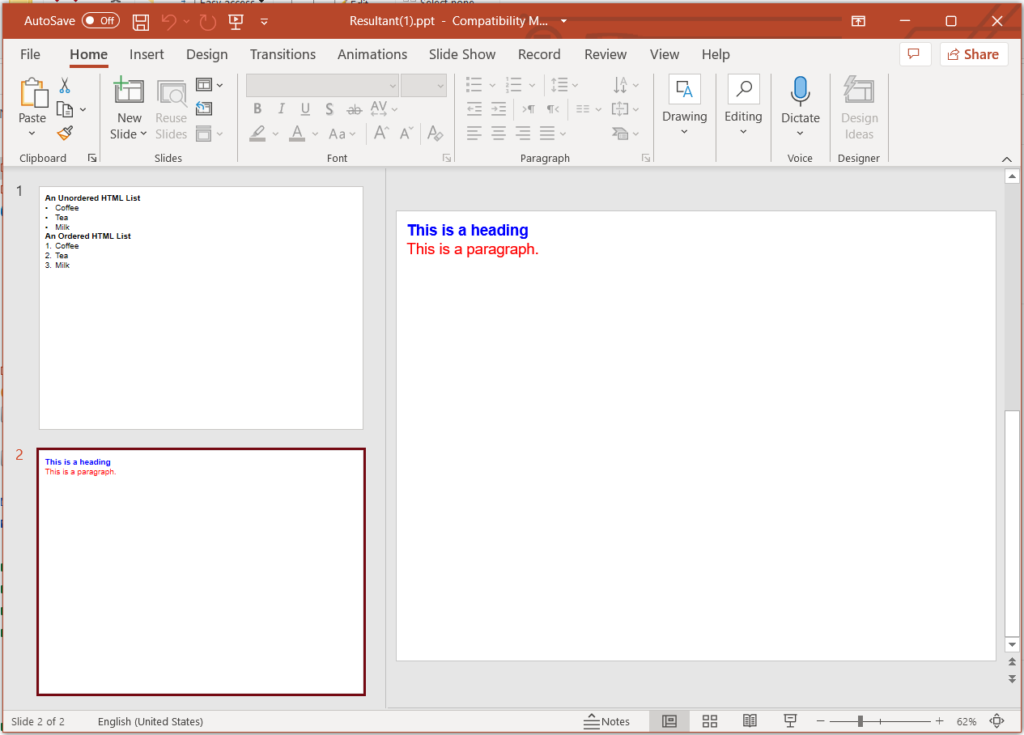
Task: Click the zoom slider handle
Action: point(860,721)
